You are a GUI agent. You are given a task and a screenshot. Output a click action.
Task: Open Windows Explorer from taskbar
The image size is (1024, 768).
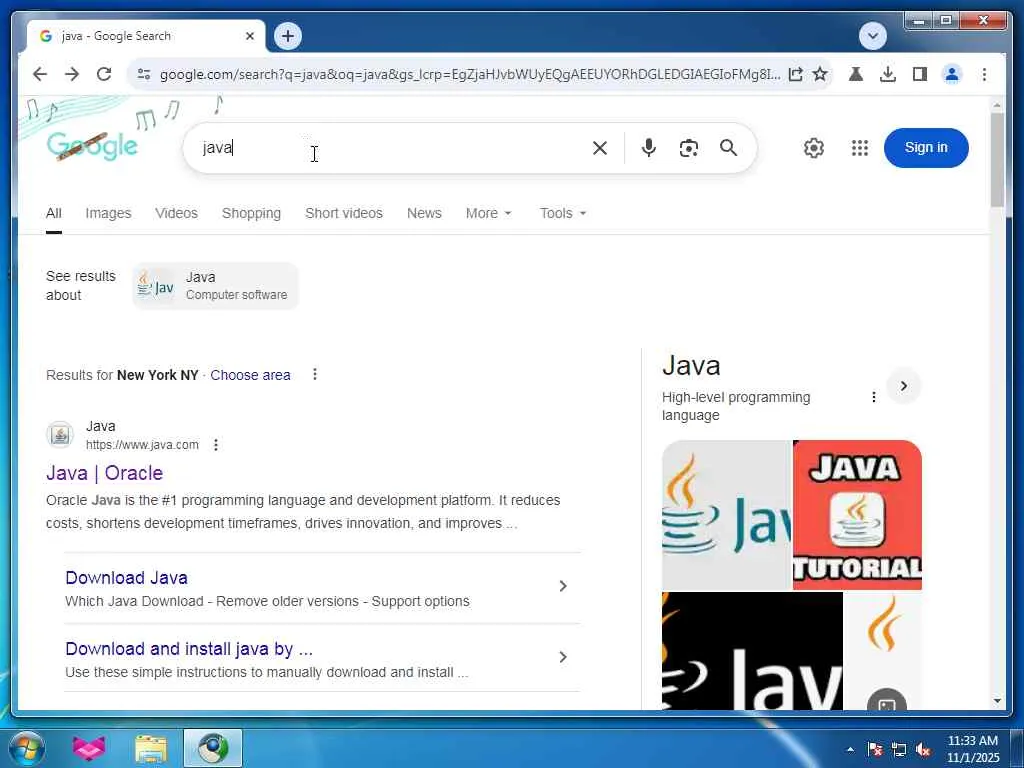(x=151, y=748)
